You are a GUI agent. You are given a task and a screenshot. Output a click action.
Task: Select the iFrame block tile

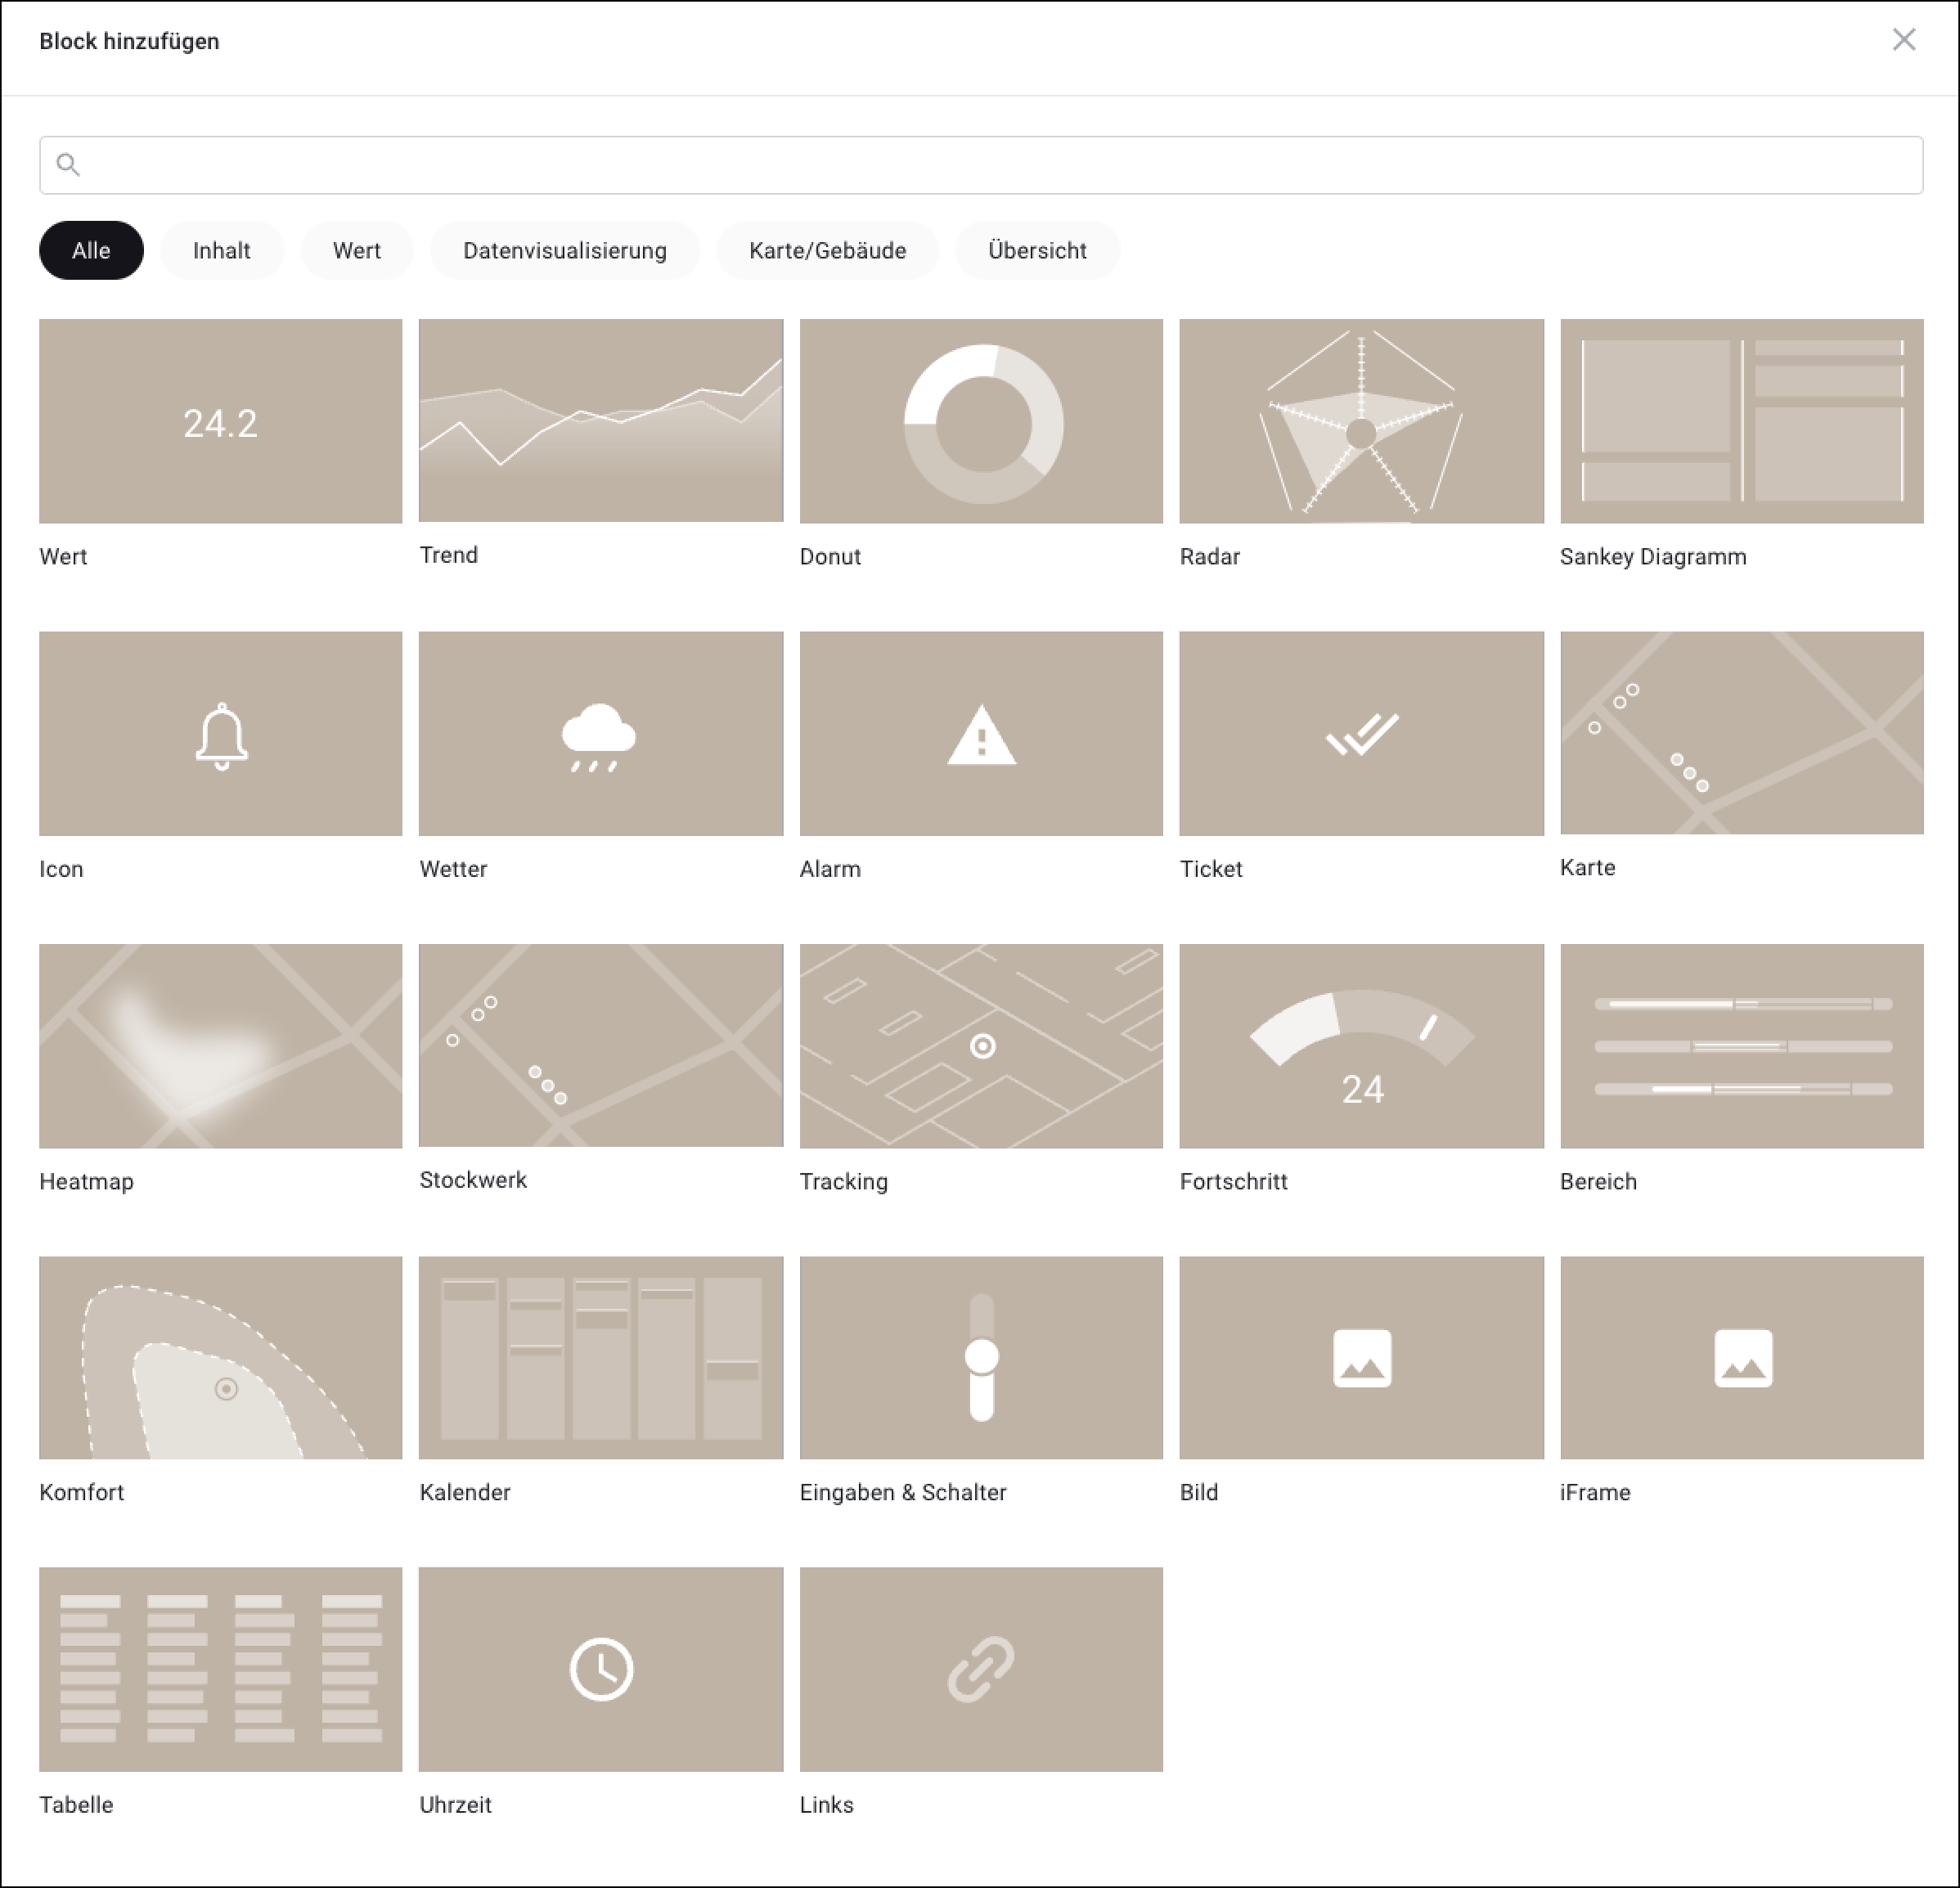tap(1741, 1358)
